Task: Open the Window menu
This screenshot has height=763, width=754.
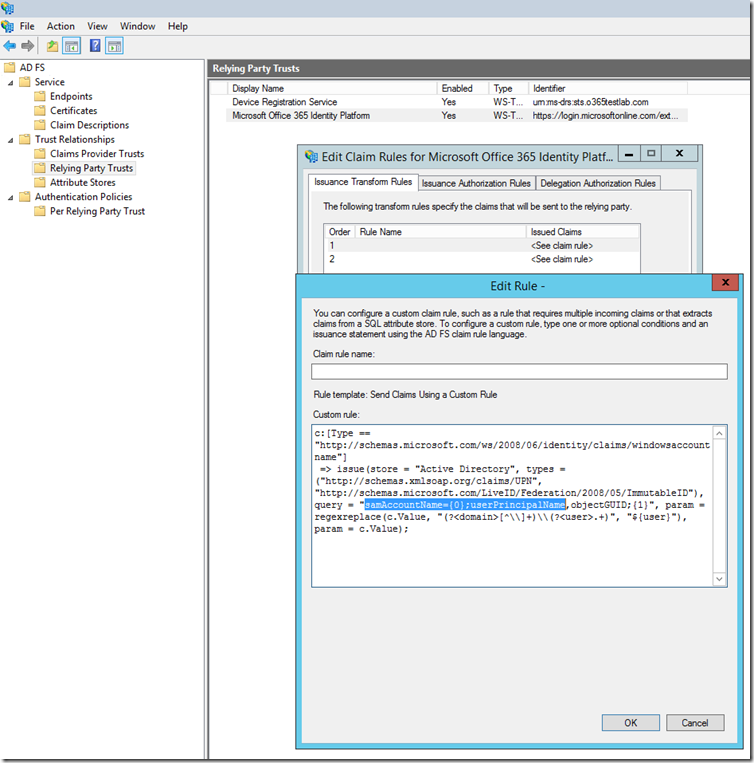Action: (x=138, y=26)
